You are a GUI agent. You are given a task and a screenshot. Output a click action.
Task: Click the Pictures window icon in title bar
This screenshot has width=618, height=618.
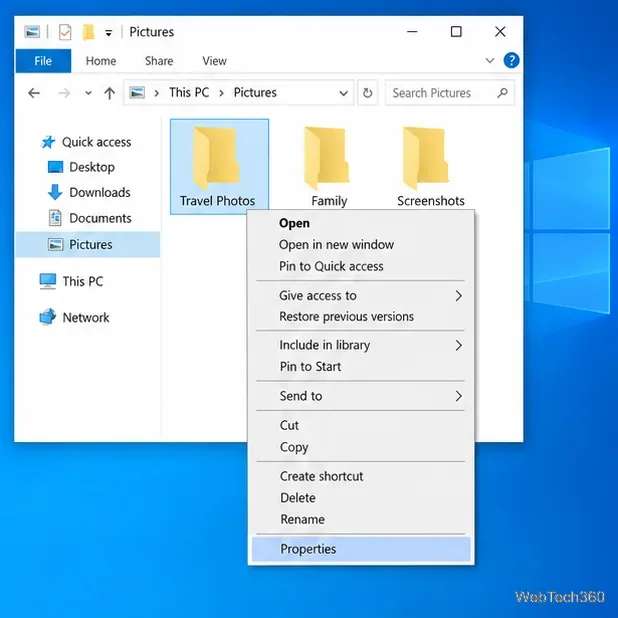(x=32, y=32)
